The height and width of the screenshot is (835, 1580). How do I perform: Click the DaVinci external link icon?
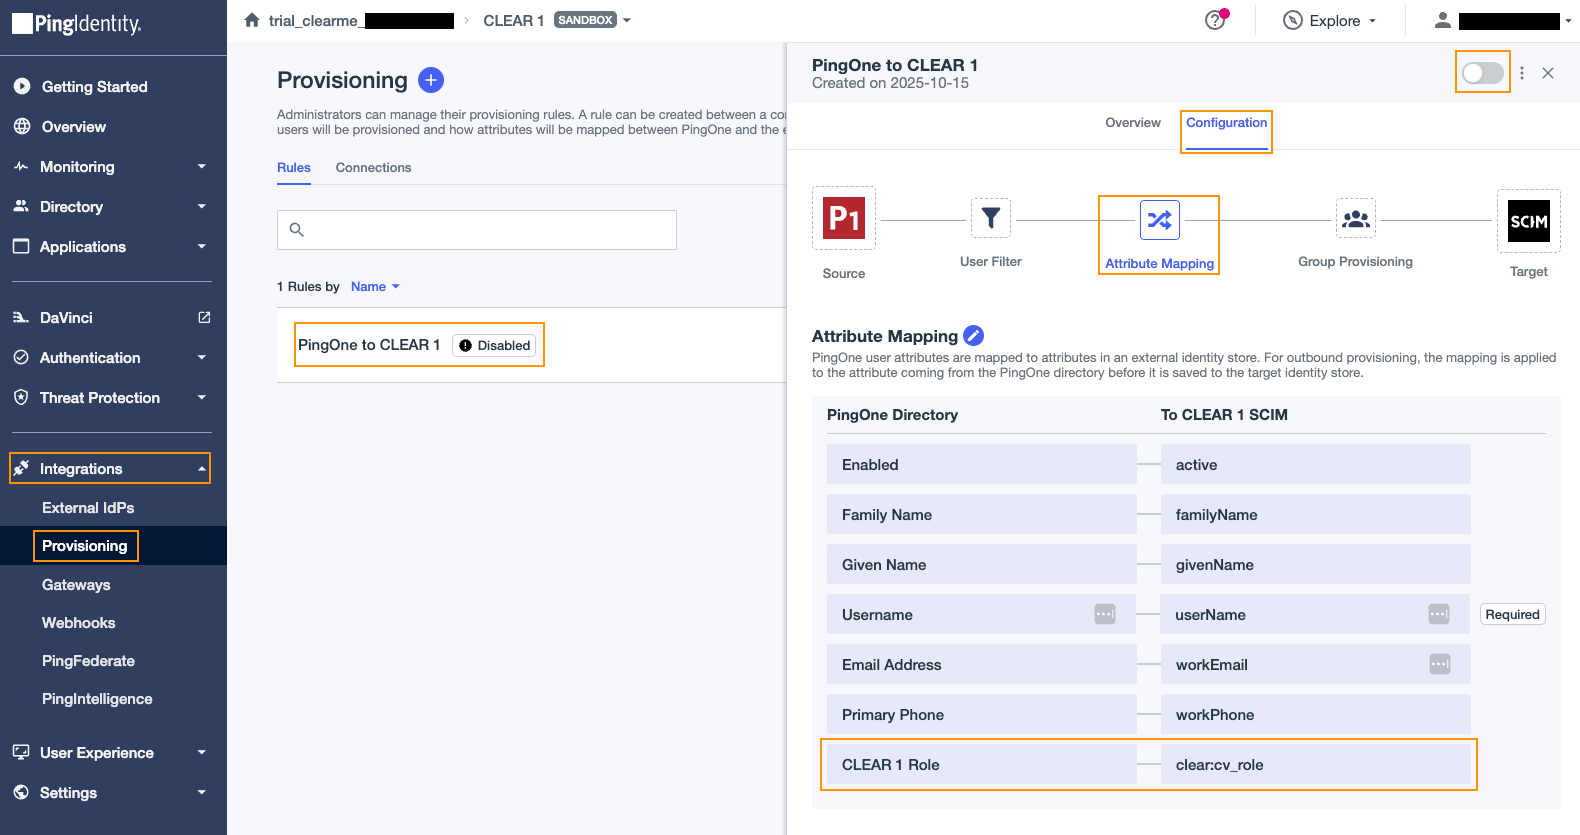[x=204, y=318]
